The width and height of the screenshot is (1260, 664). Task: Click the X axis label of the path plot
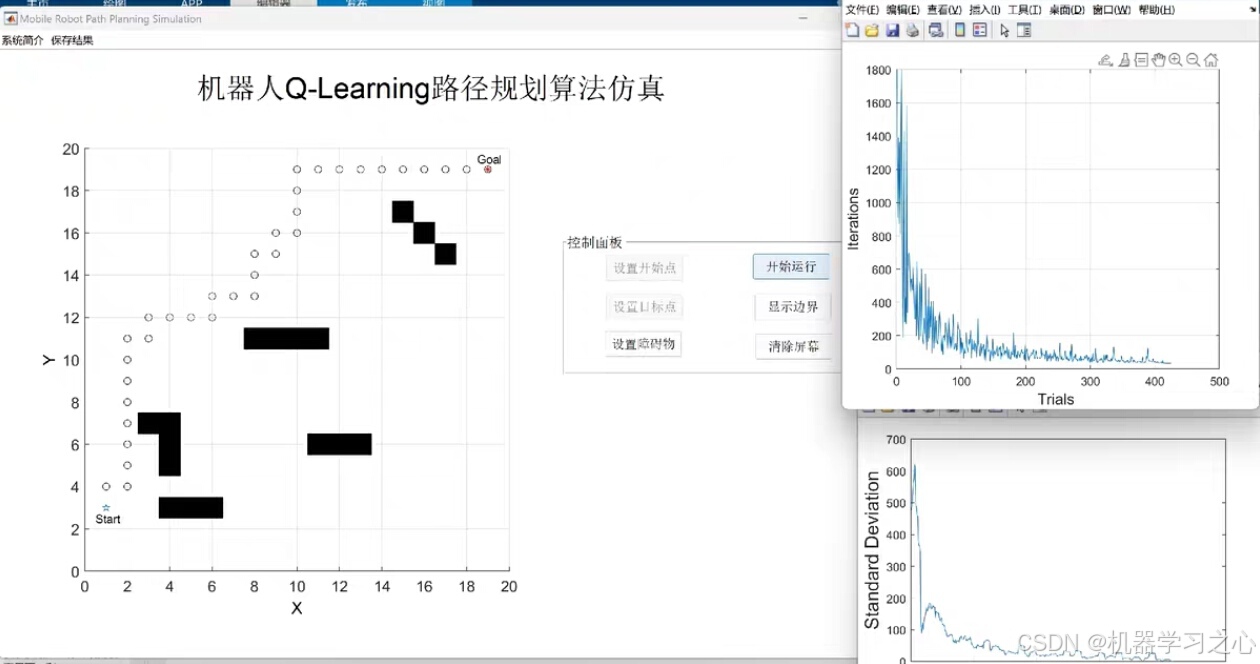pos(297,608)
